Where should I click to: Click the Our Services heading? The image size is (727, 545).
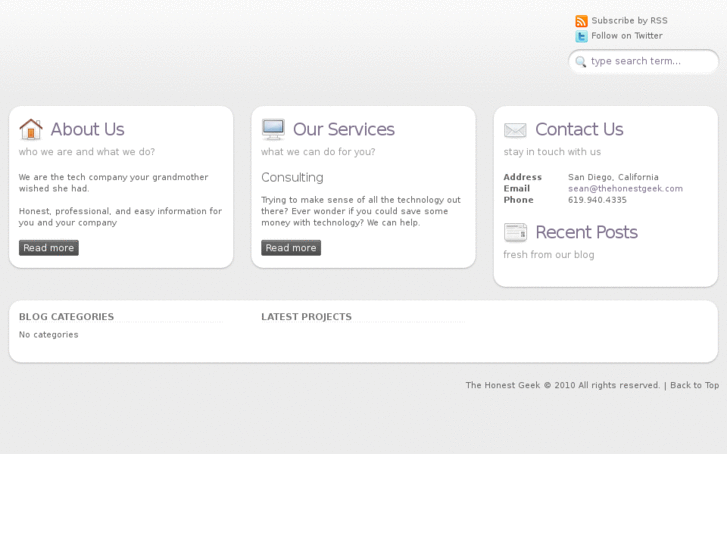coord(343,130)
